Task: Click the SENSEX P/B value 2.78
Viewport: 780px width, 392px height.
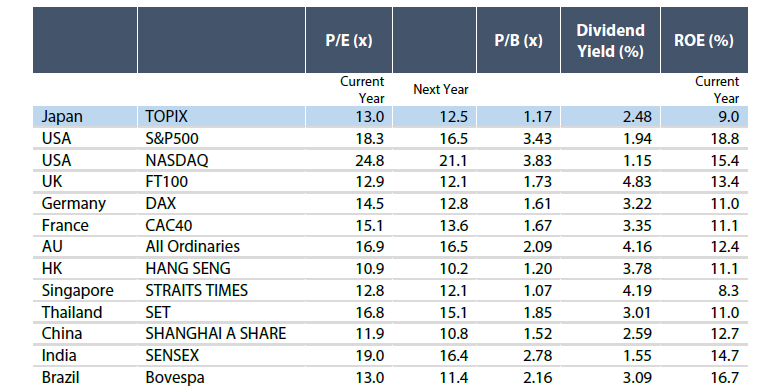Action: click(x=537, y=356)
